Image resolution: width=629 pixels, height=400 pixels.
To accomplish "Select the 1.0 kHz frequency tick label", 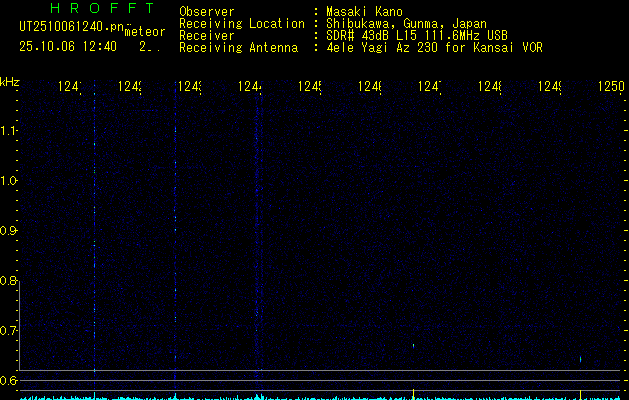I will point(10,181).
